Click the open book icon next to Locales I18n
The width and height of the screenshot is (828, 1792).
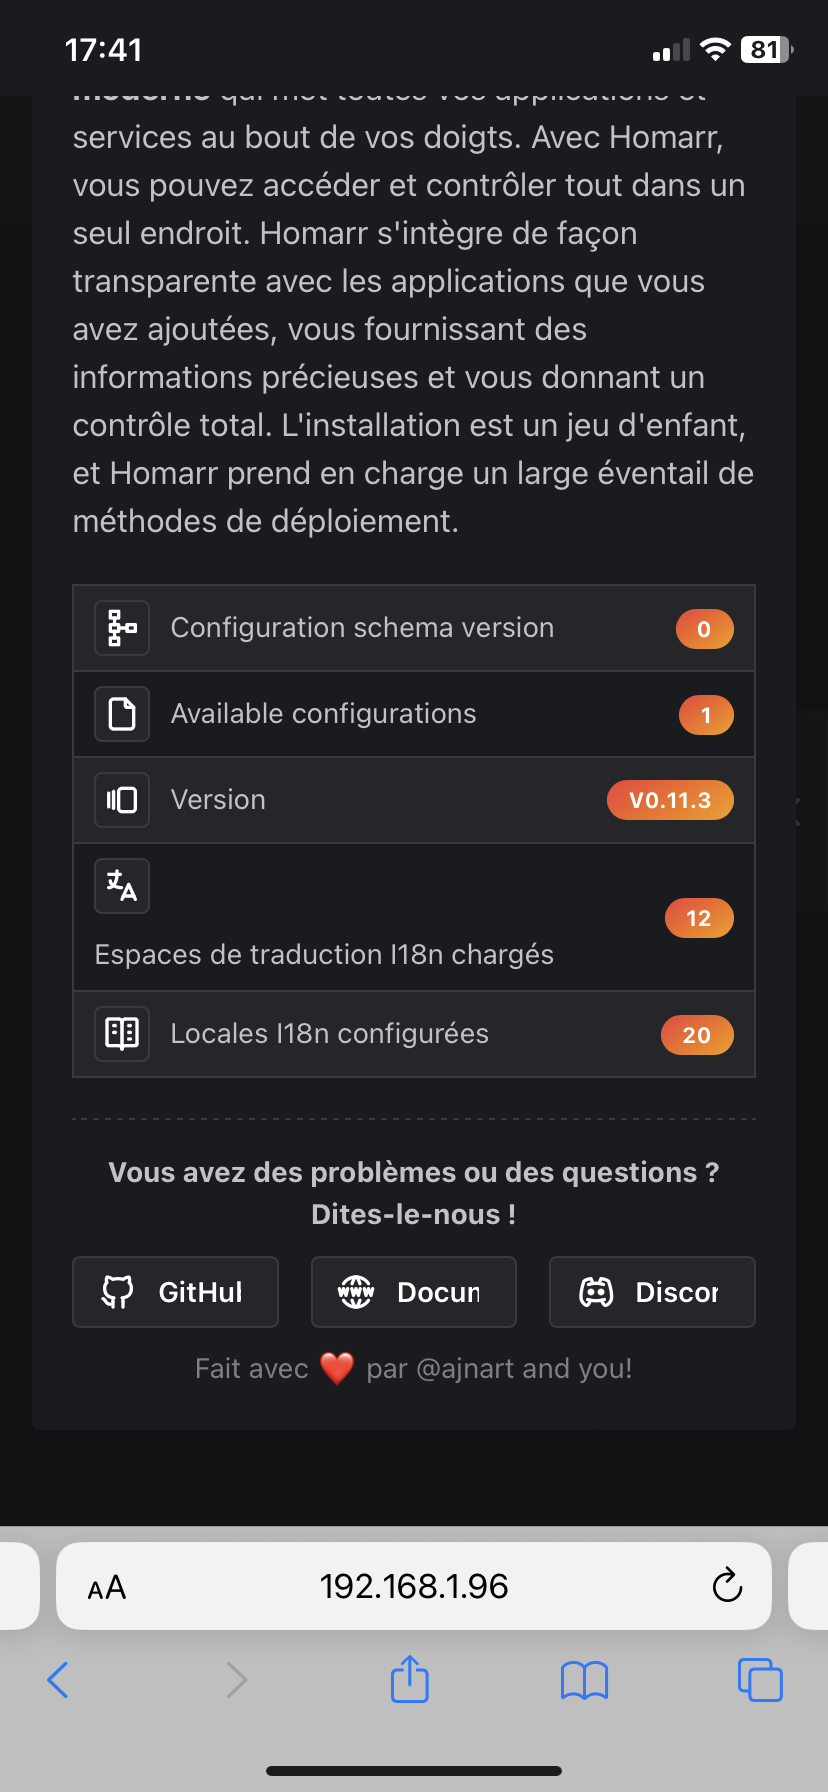(121, 1034)
